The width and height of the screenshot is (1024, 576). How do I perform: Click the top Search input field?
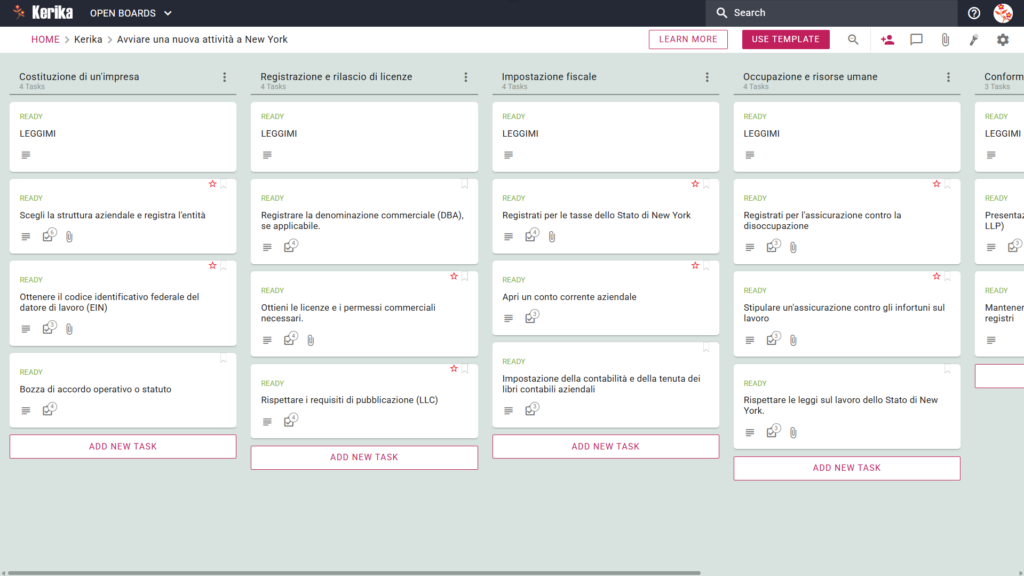(831, 13)
